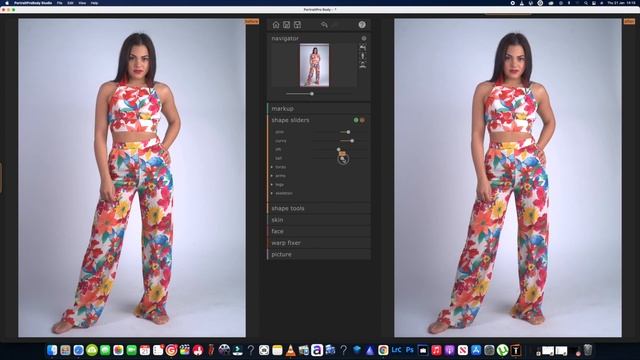The width and height of the screenshot is (640, 360).
Task: Open the Edit menu
Action: 71,3
